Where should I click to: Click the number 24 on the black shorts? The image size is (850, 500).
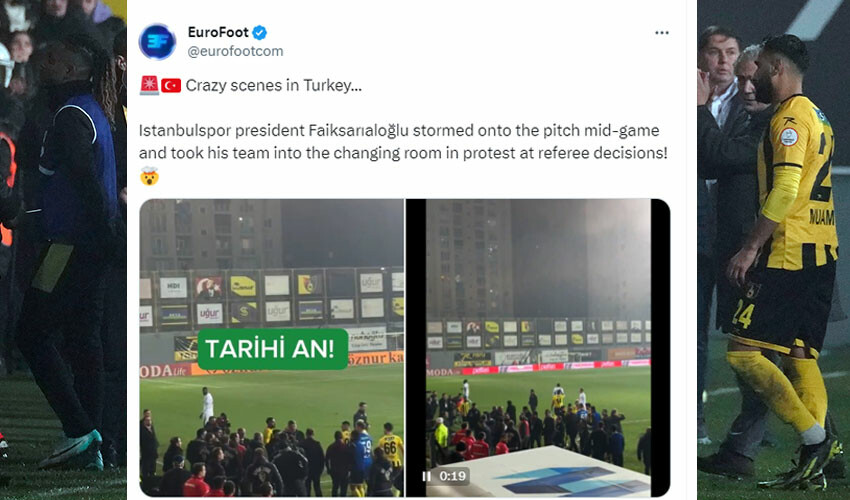point(743,315)
